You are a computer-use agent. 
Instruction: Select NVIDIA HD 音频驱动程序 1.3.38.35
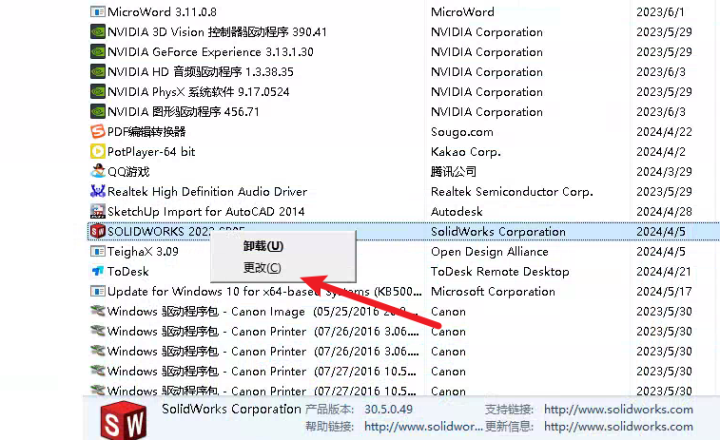pos(200,72)
